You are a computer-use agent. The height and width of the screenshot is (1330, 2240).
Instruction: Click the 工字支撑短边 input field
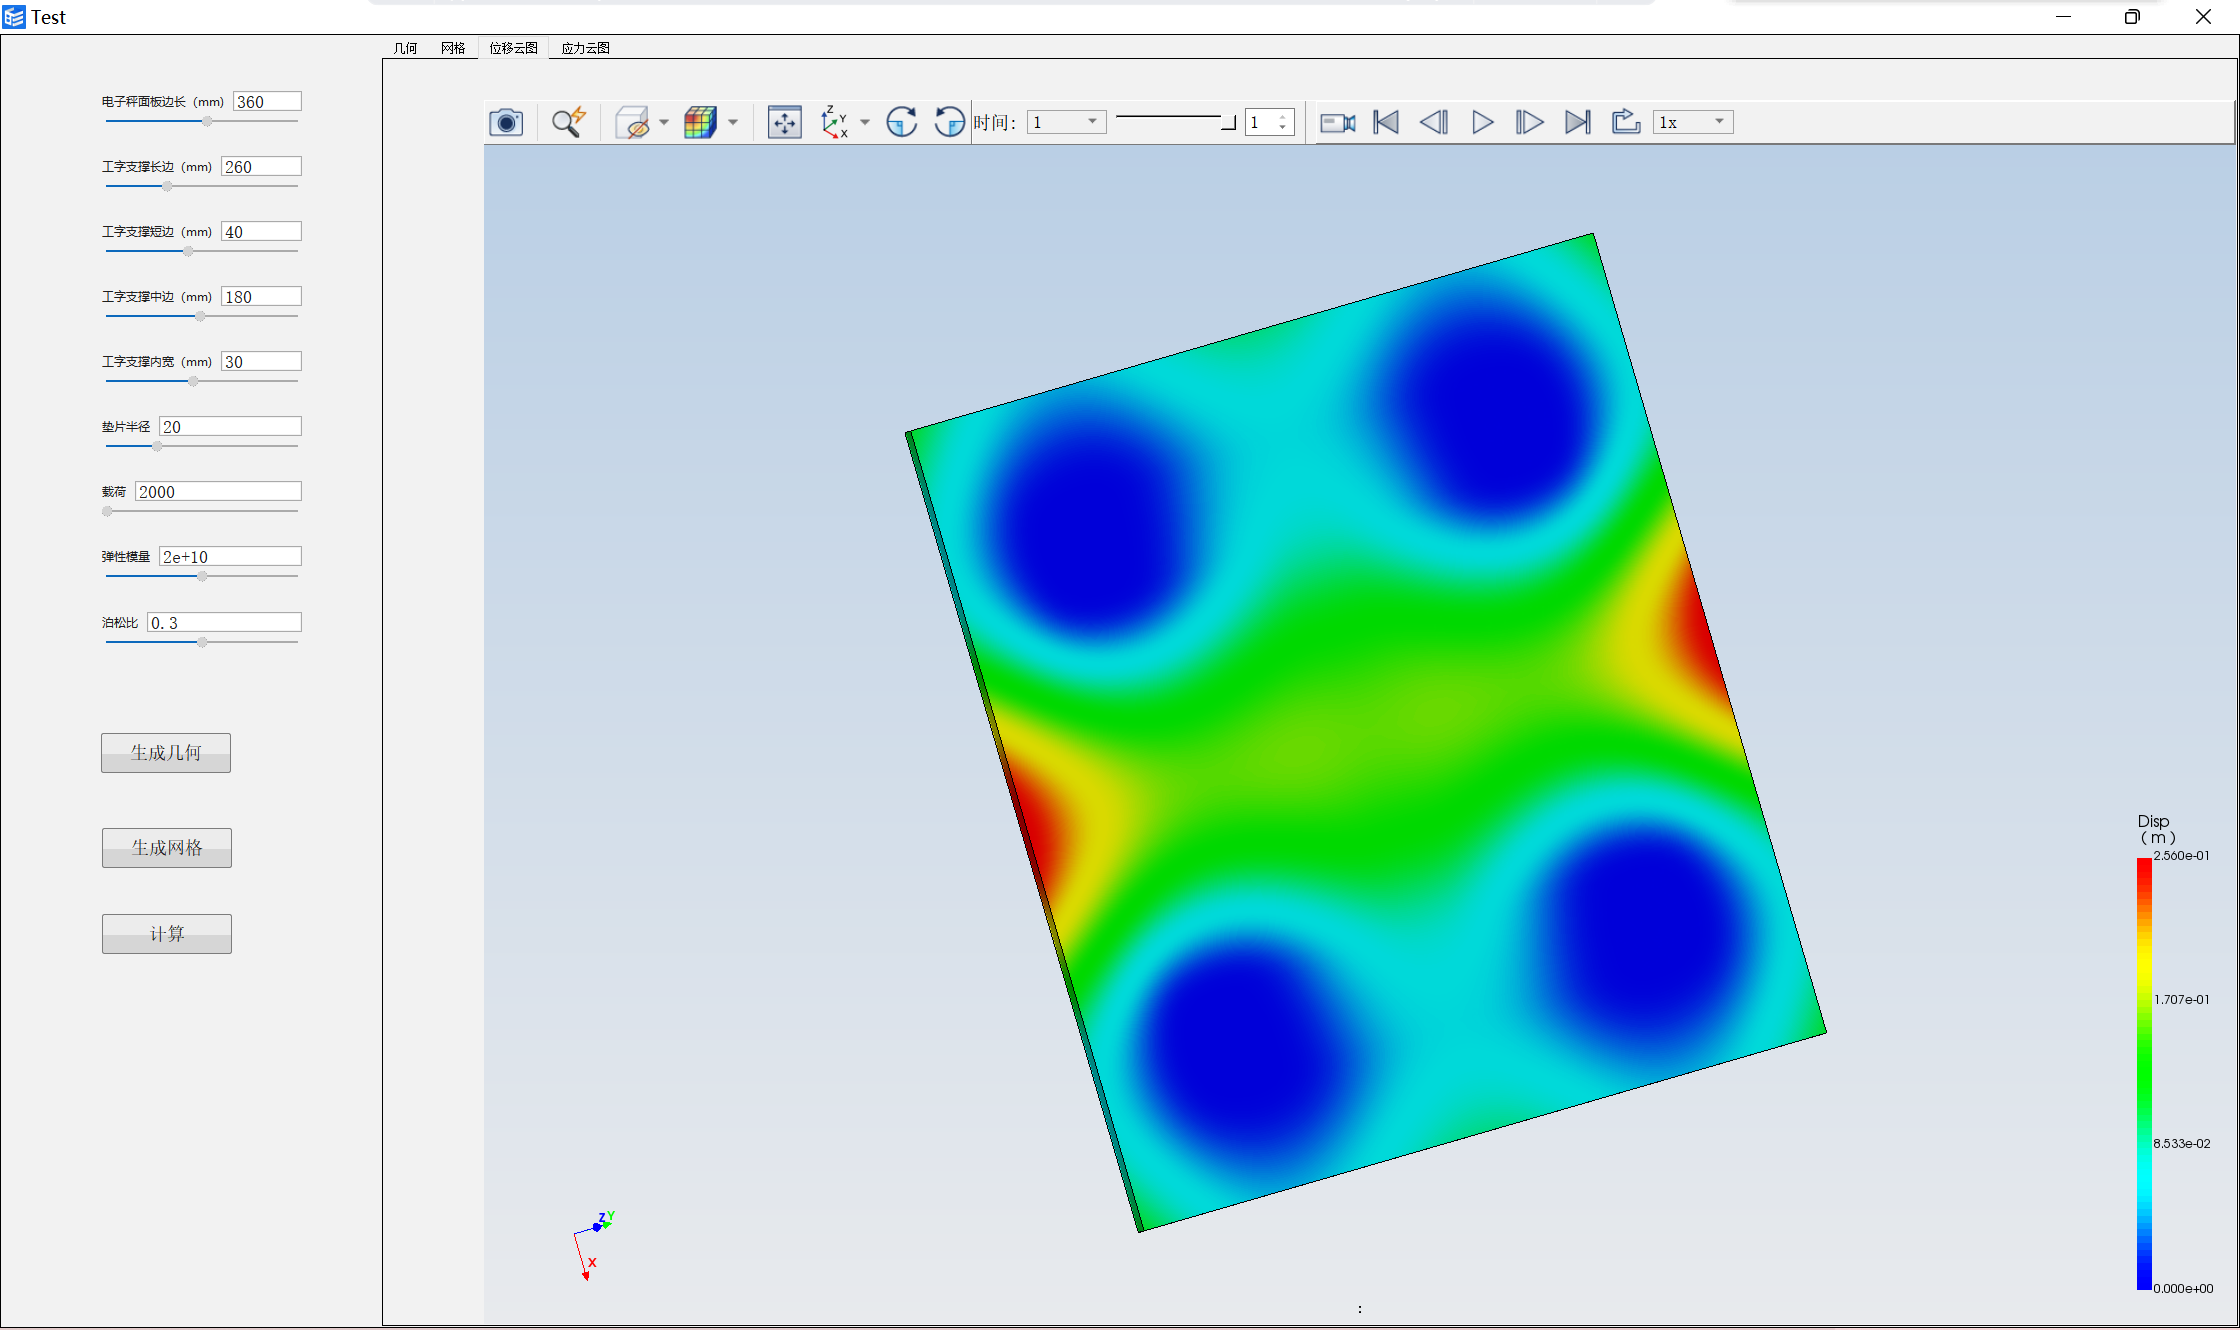tap(261, 231)
